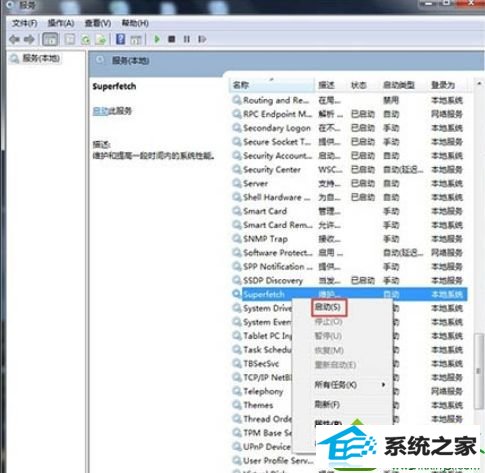Click the Superfetch title in the description pane
This screenshot has width=485, height=473.
coord(114,87)
